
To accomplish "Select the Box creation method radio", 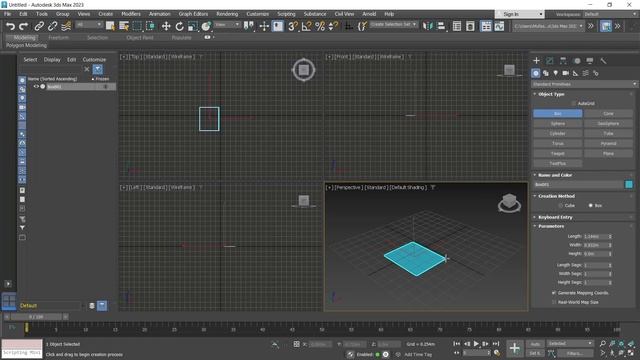I will coord(591,206).
